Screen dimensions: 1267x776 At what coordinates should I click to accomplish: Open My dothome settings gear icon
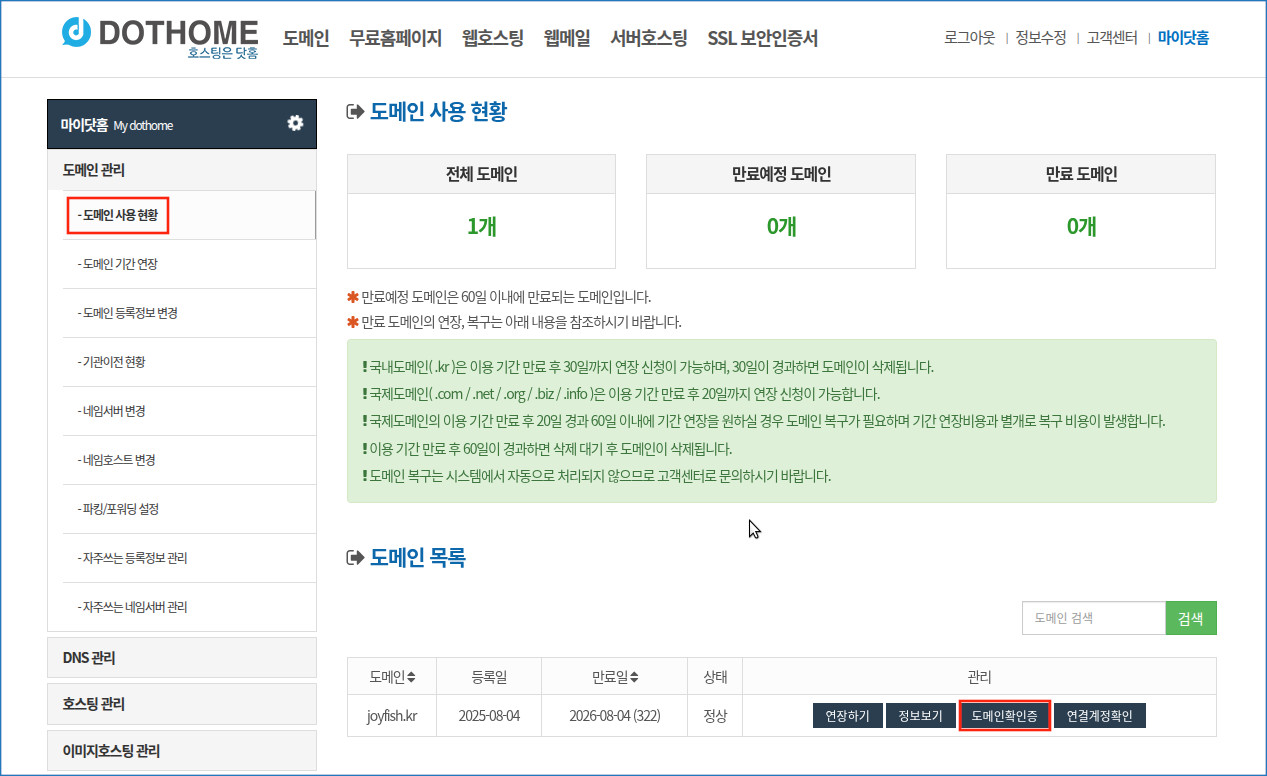coord(295,123)
